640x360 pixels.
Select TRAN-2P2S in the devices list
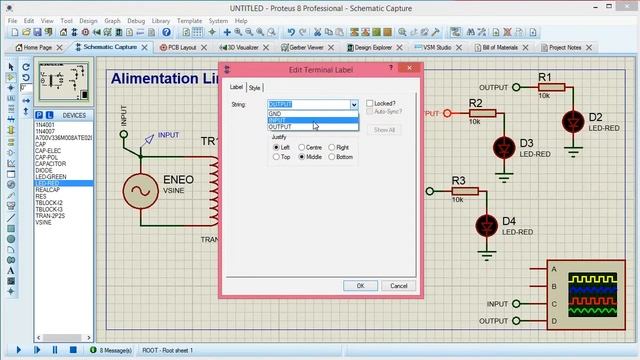pos(50,216)
